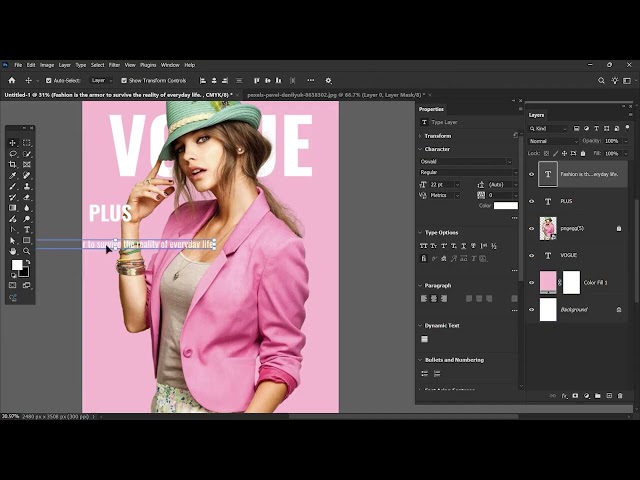Select the Brush tool

[13, 187]
